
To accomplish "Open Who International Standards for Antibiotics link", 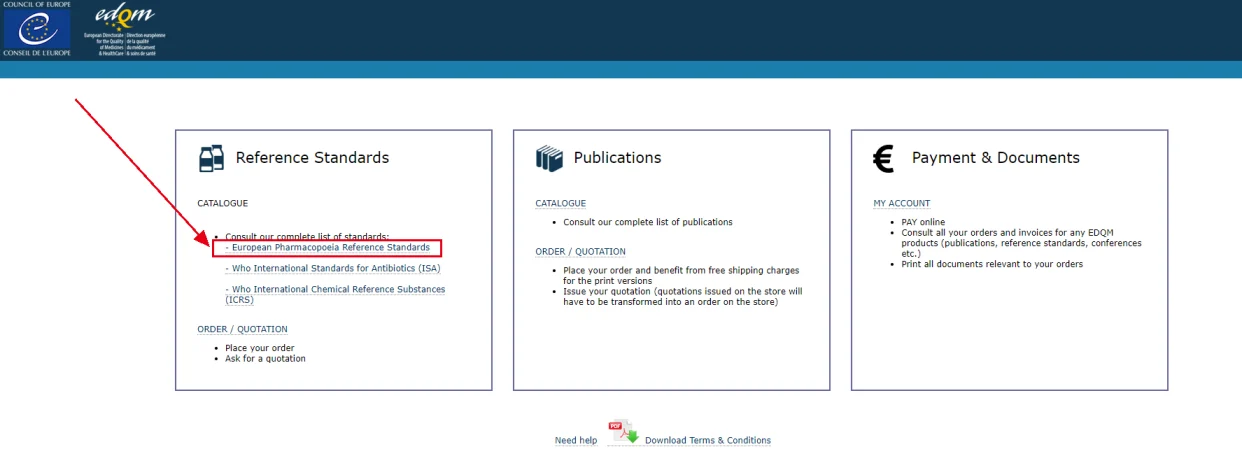I will [333, 268].
